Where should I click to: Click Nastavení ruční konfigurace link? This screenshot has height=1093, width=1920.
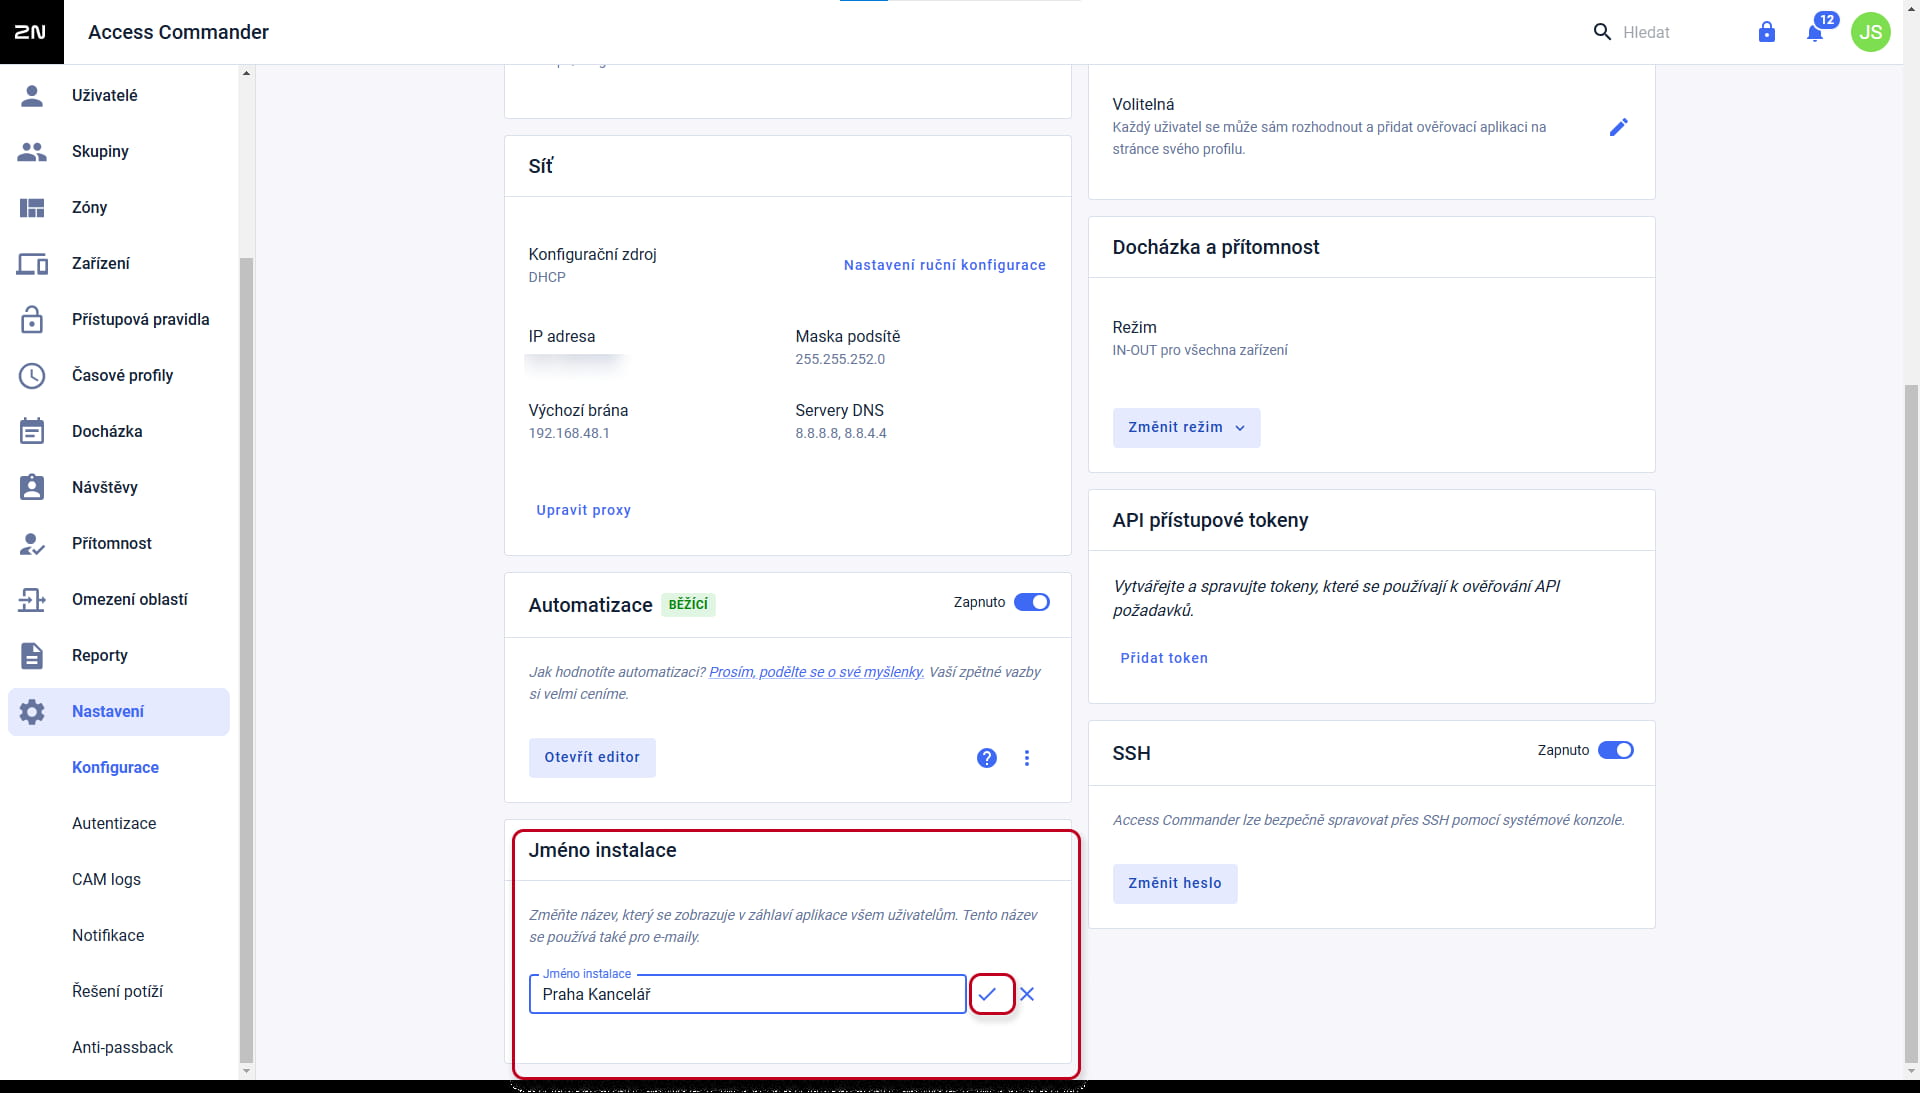click(944, 265)
